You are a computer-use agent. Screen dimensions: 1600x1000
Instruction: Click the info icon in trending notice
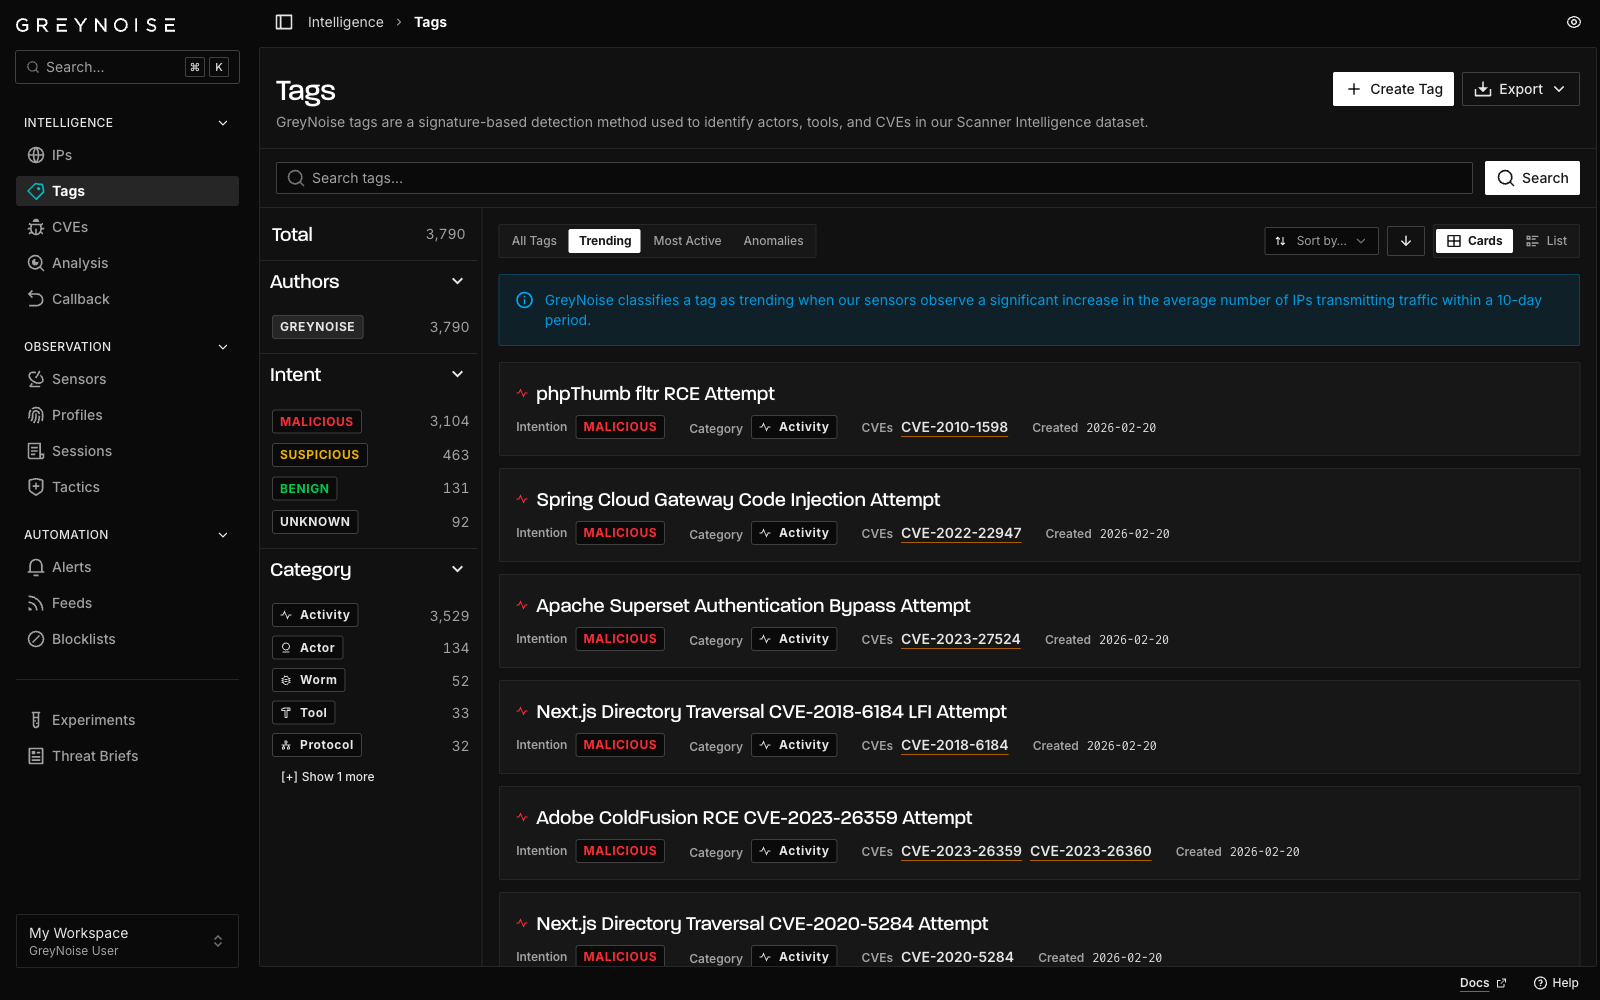524,300
